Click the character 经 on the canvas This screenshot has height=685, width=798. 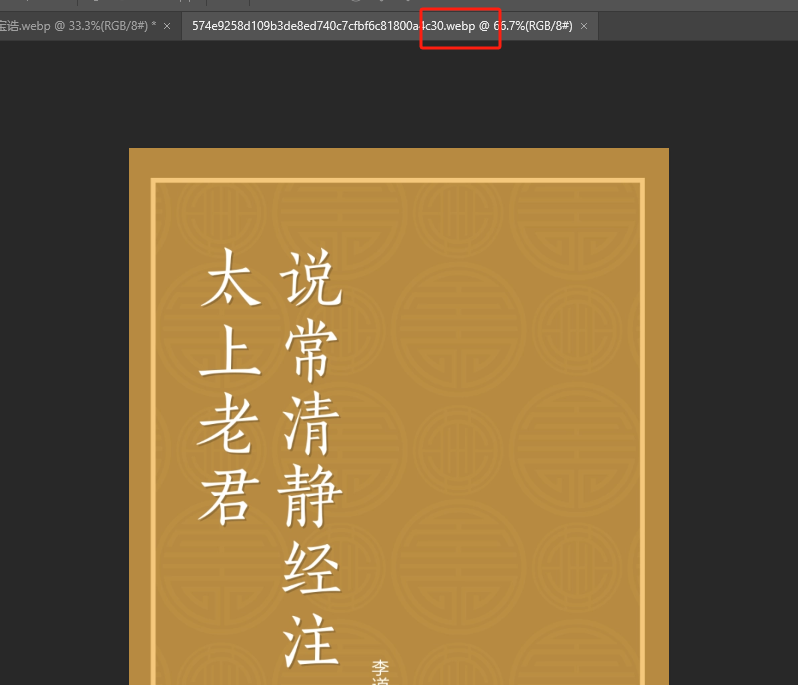click(312, 566)
